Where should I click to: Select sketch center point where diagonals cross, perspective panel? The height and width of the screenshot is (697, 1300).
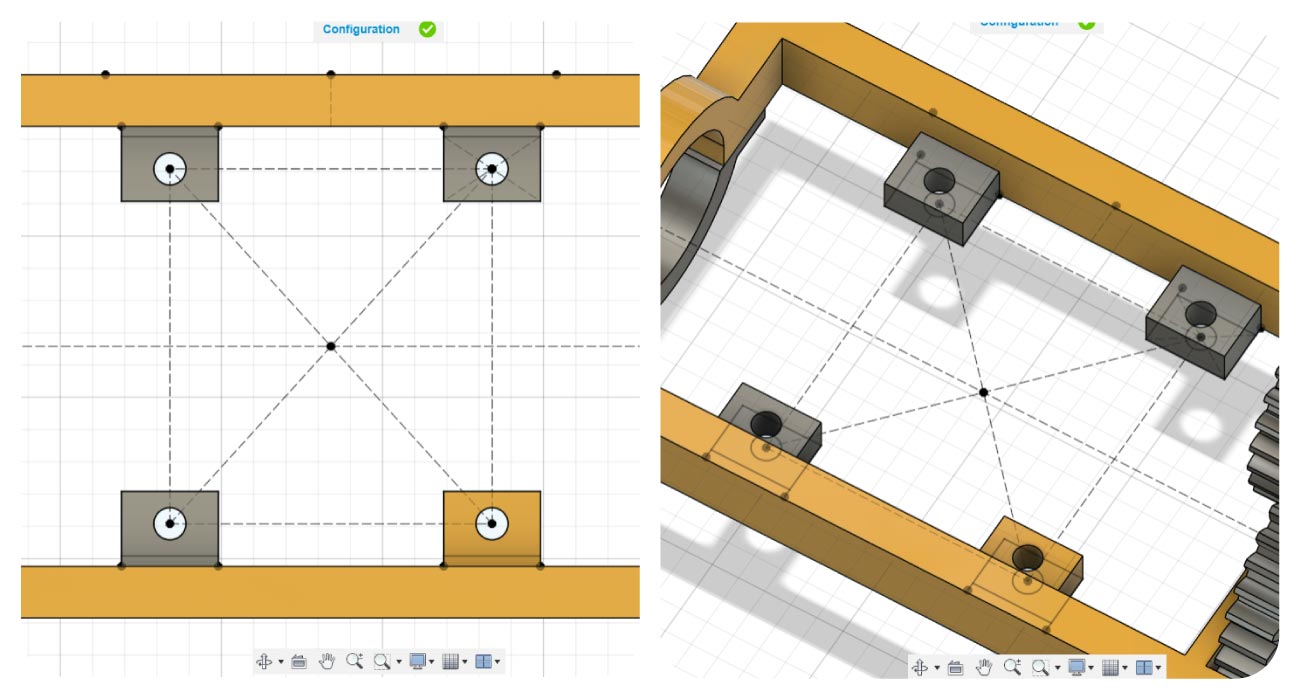point(984,392)
